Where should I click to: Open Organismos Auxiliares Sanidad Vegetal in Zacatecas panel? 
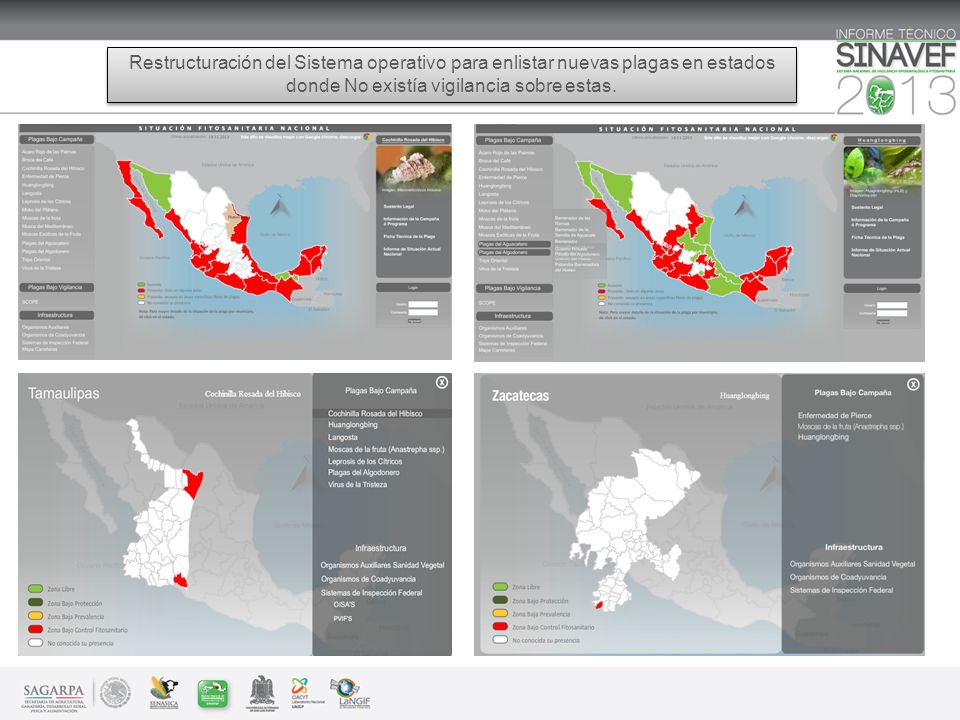(x=852, y=564)
